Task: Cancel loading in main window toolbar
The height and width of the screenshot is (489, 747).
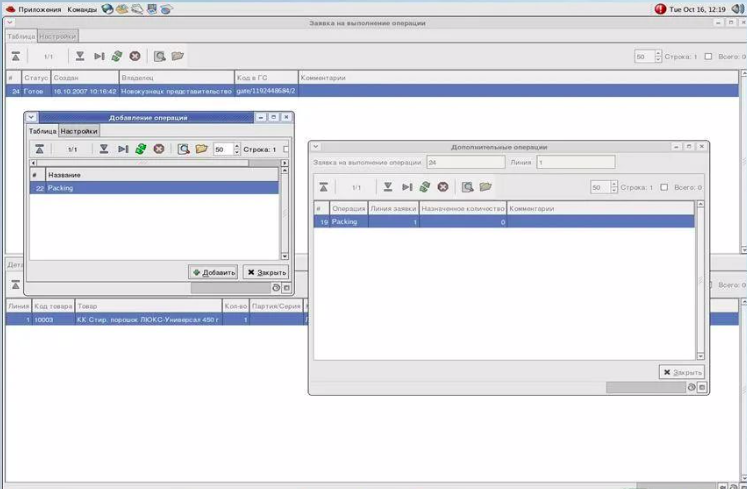Action: (135, 56)
